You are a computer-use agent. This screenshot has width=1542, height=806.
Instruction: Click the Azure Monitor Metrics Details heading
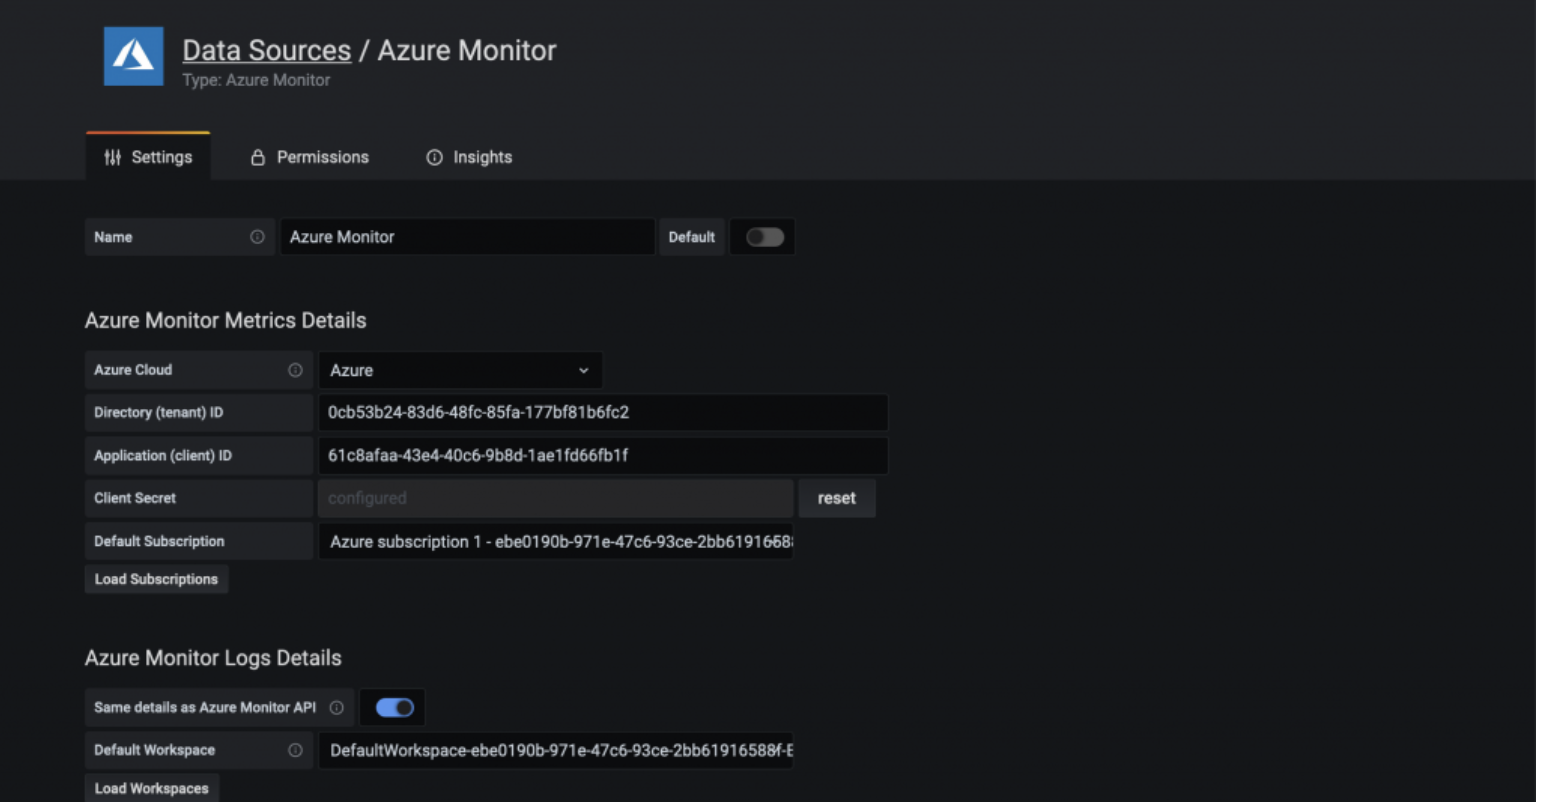point(226,320)
